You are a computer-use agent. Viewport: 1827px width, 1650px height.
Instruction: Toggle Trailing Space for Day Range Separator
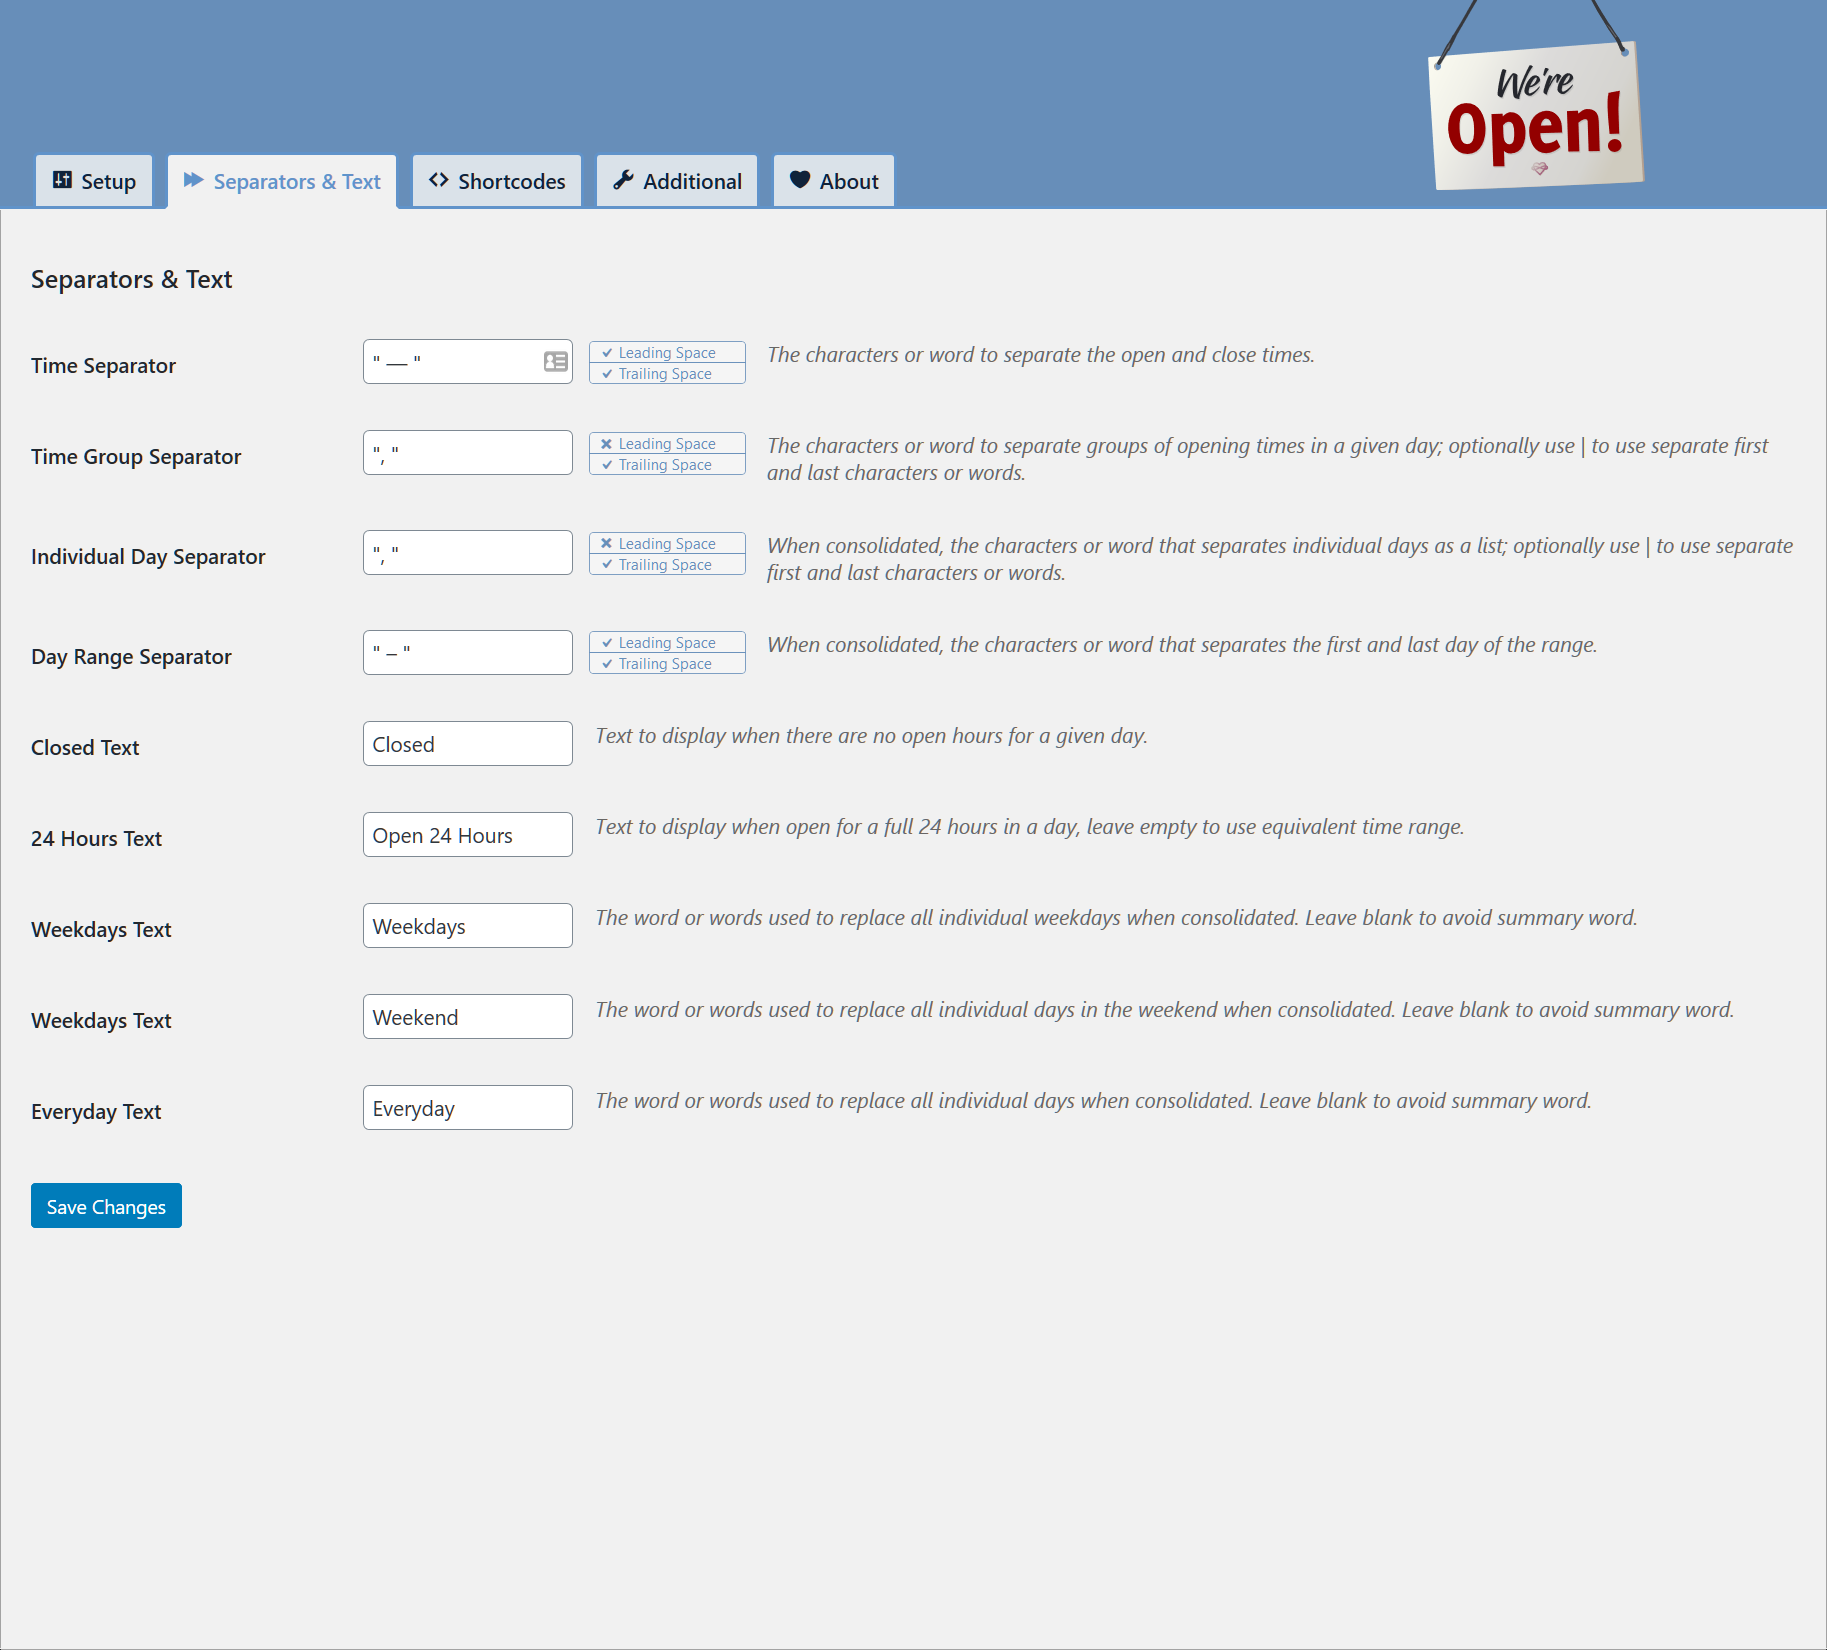tap(667, 663)
